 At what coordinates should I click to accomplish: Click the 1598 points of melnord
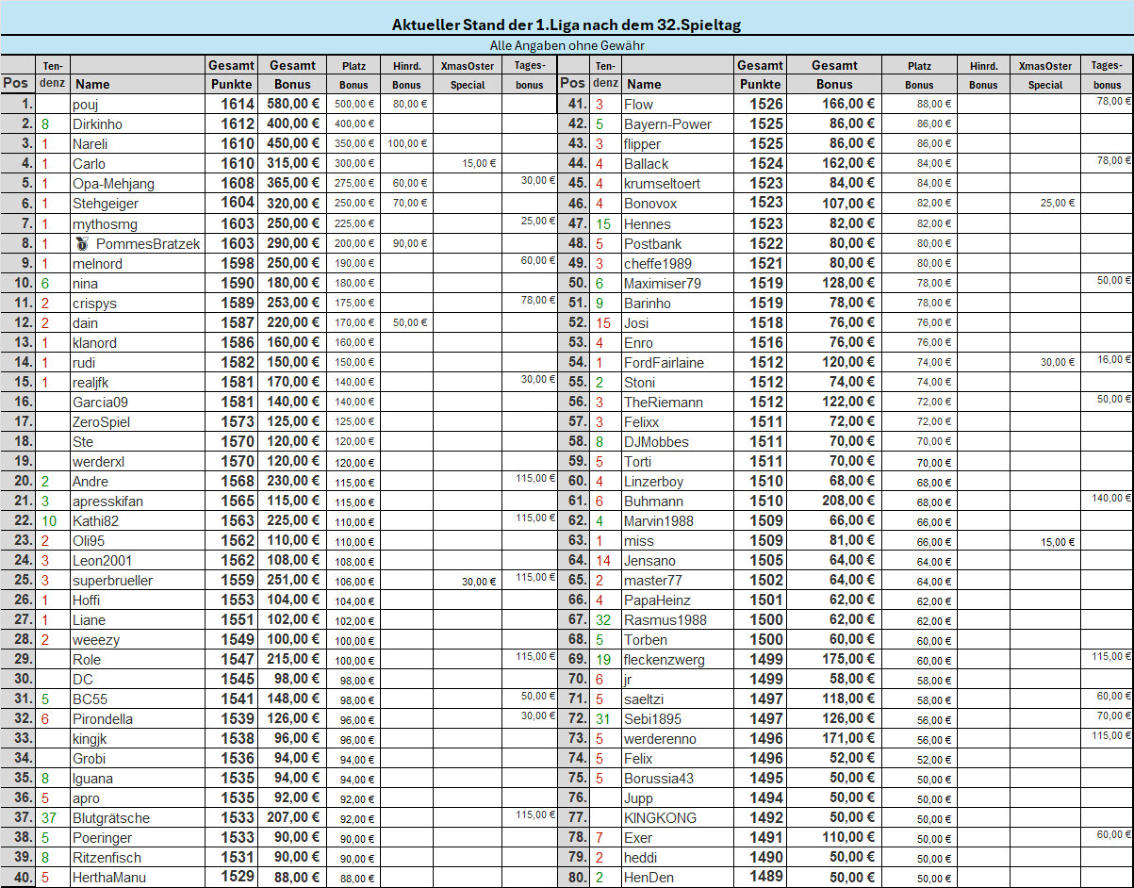[x=237, y=263]
